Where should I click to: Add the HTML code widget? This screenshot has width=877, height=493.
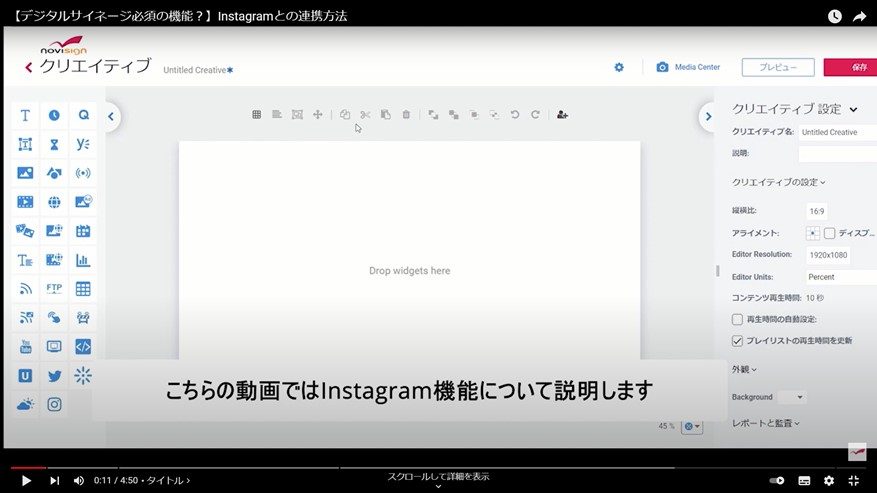click(83, 346)
